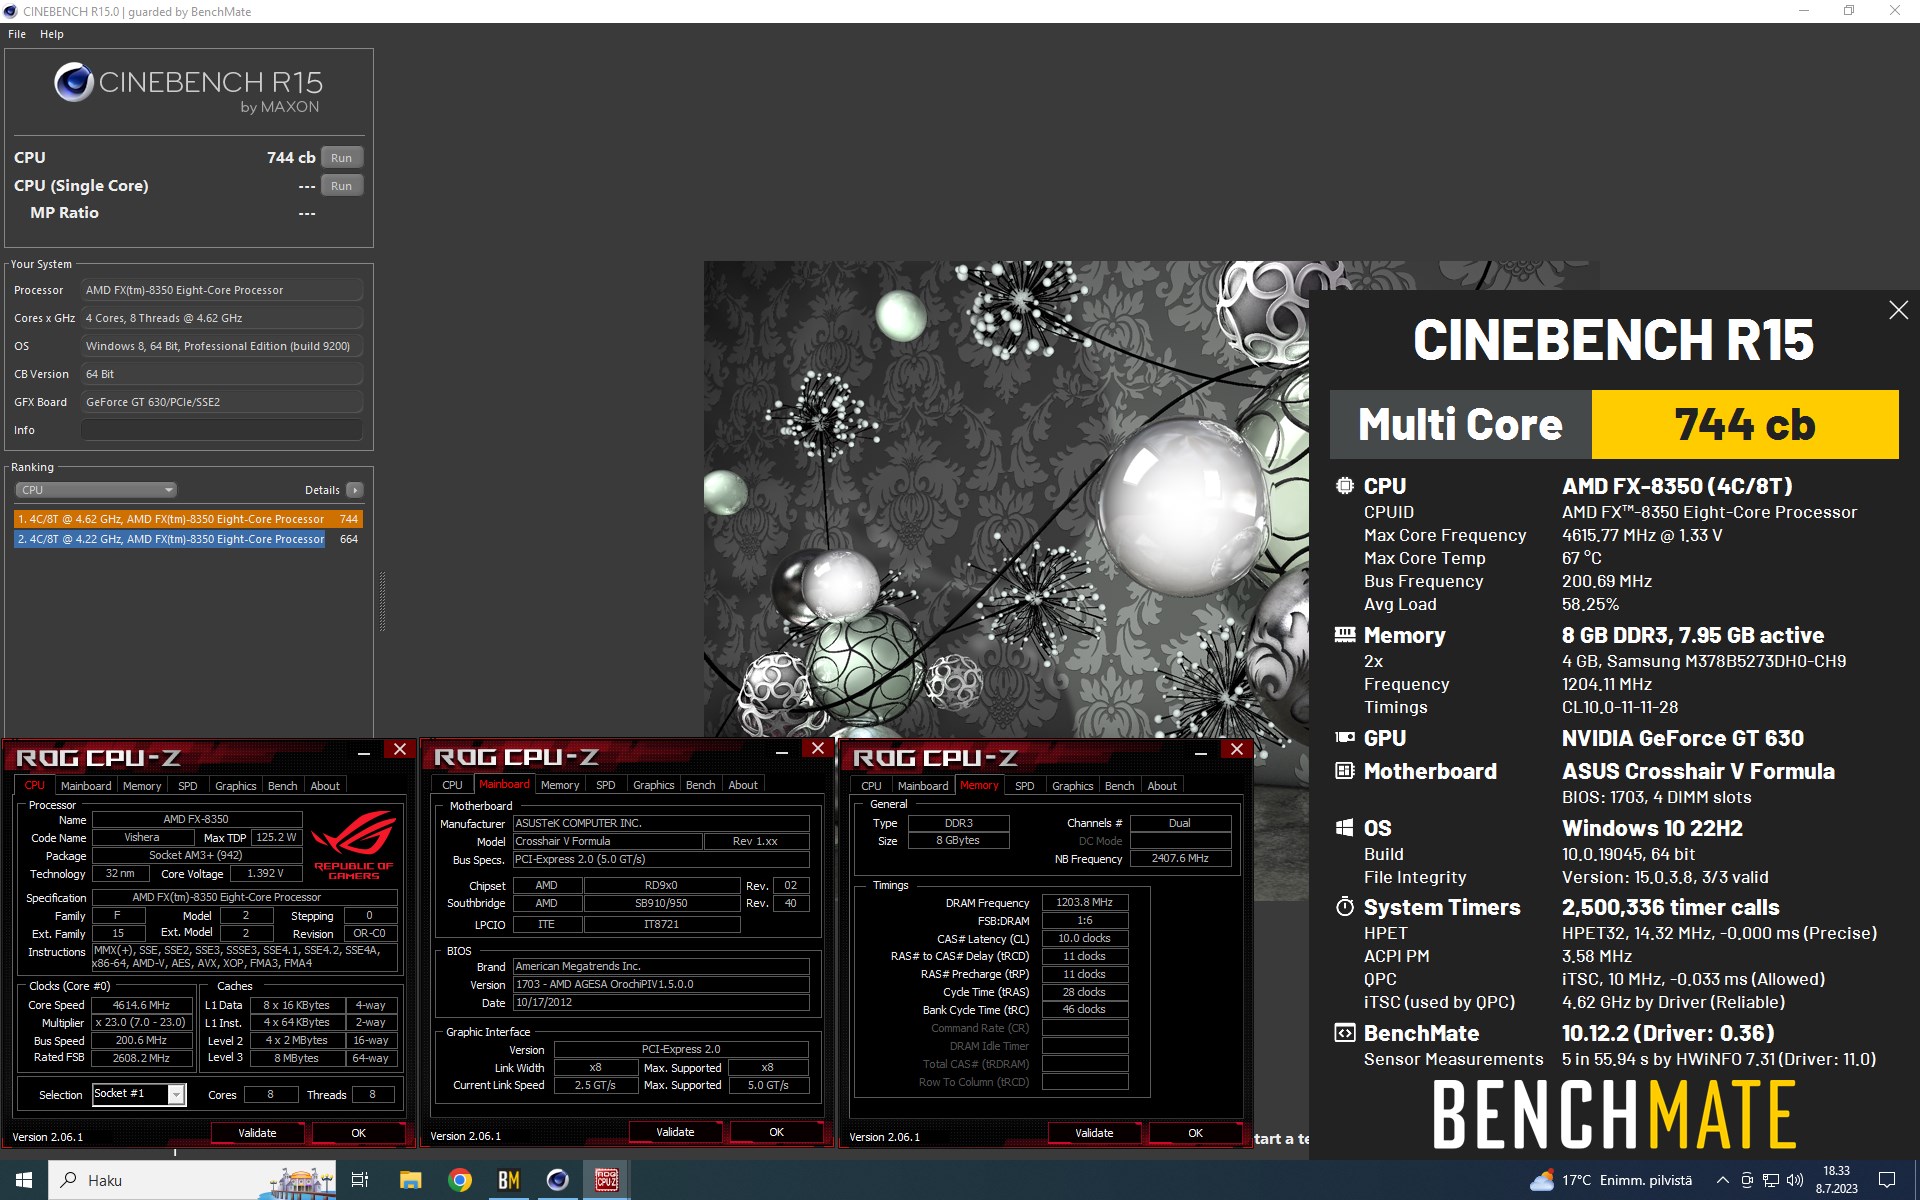The width and height of the screenshot is (1920, 1200).
Task: Click the Info input field
Action: 222,430
